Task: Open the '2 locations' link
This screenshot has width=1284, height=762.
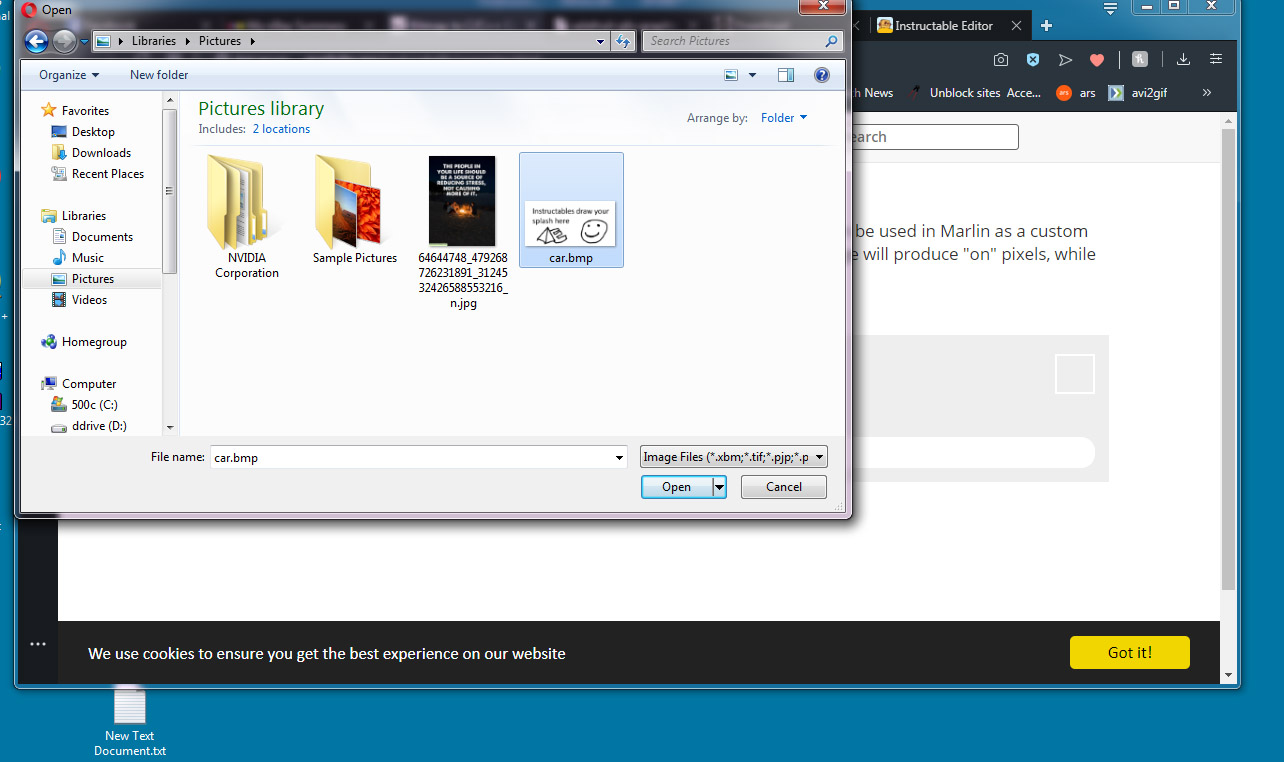Action: coord(281,129)
